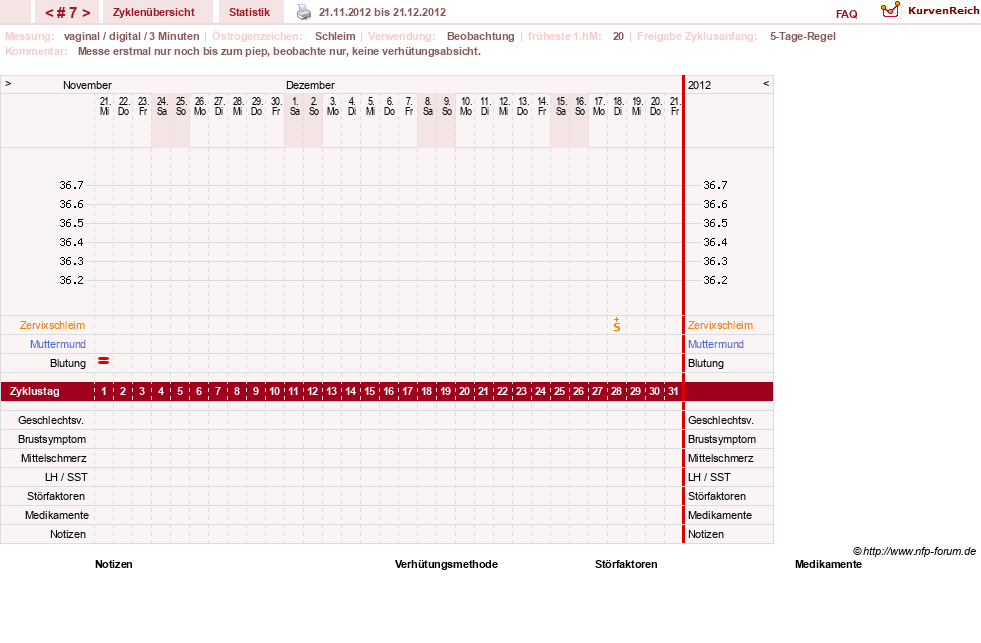Click the left Medikamente row label
Screen dimensions: 981x643
57,515
